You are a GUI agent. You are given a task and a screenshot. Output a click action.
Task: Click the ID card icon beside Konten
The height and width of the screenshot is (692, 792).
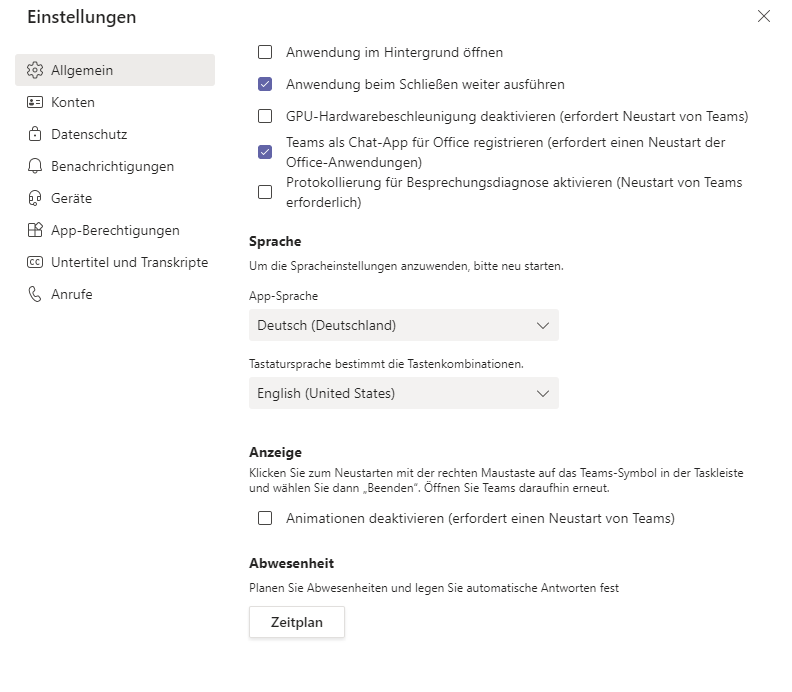[x=35, y=103]
